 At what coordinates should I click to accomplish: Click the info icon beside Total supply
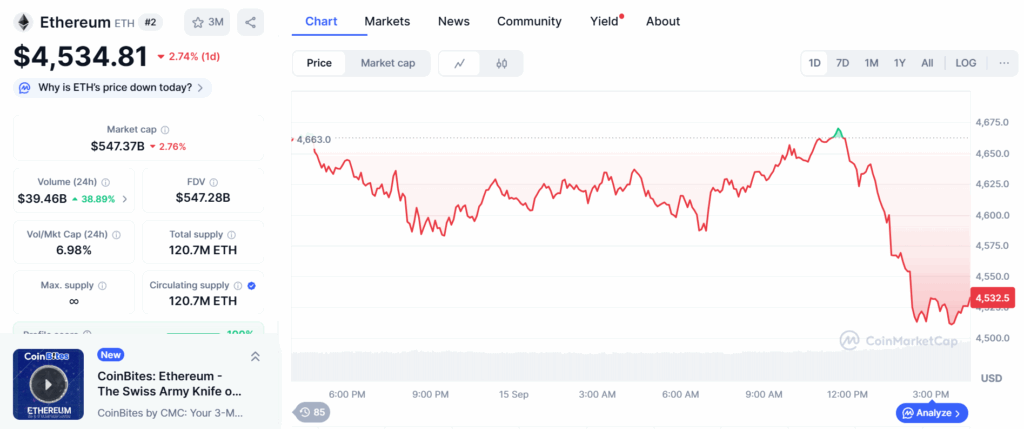coord(231,234)
